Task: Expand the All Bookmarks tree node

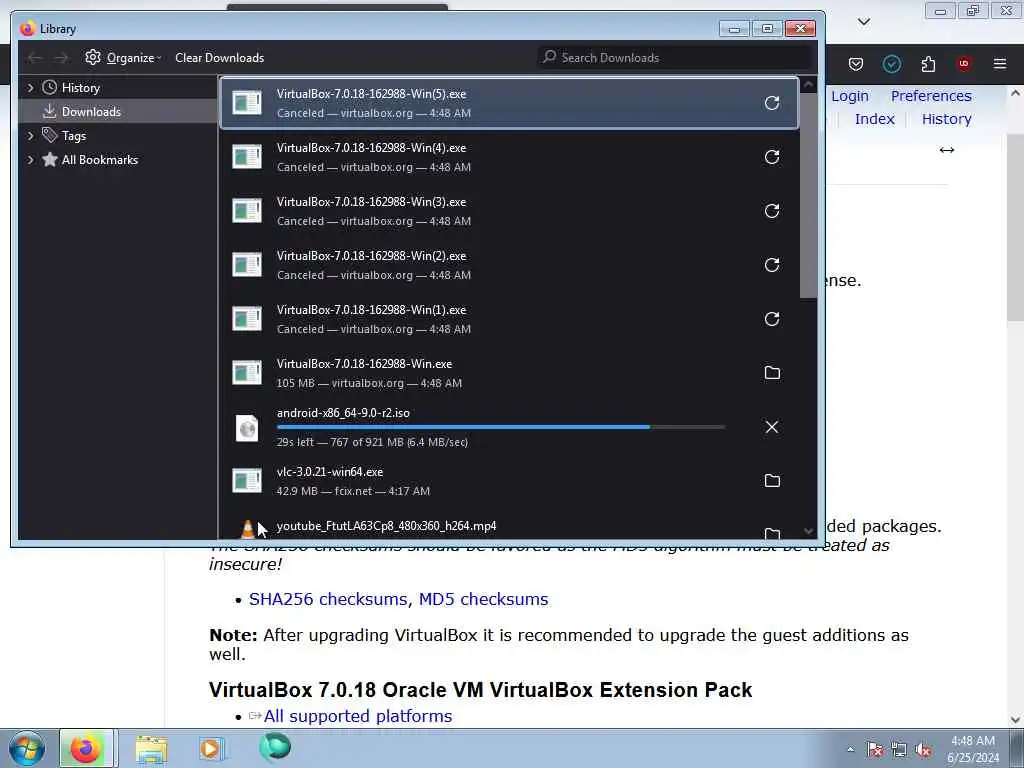Action: click(30, 159)
